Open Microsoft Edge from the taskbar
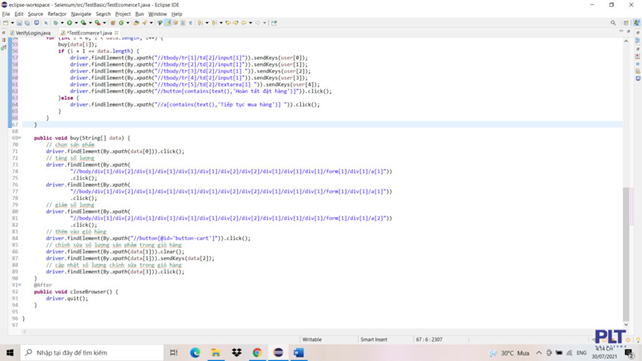 [x=195, y=352]
